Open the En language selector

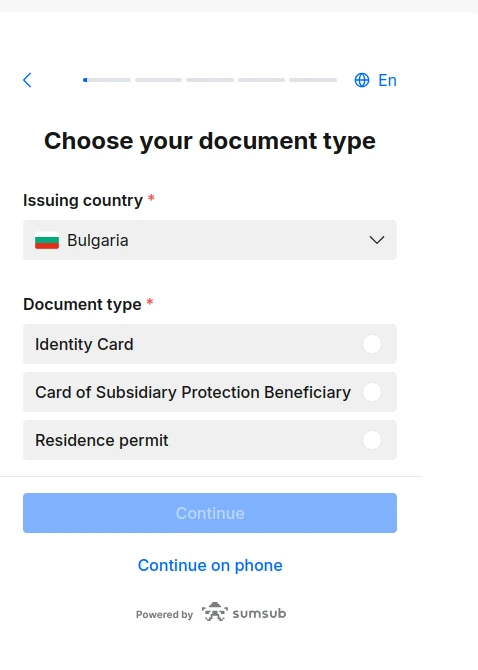[x=387, y=80]
